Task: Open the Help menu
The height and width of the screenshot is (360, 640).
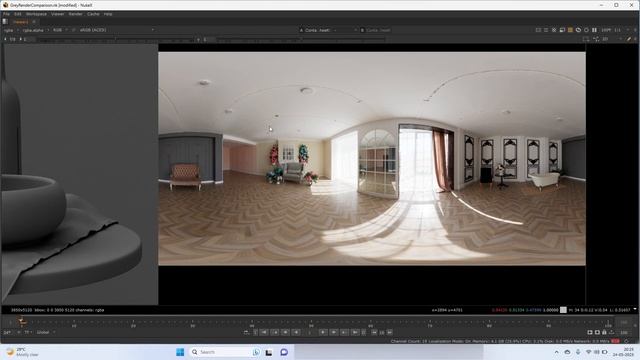Action: [x=108, y=14]
